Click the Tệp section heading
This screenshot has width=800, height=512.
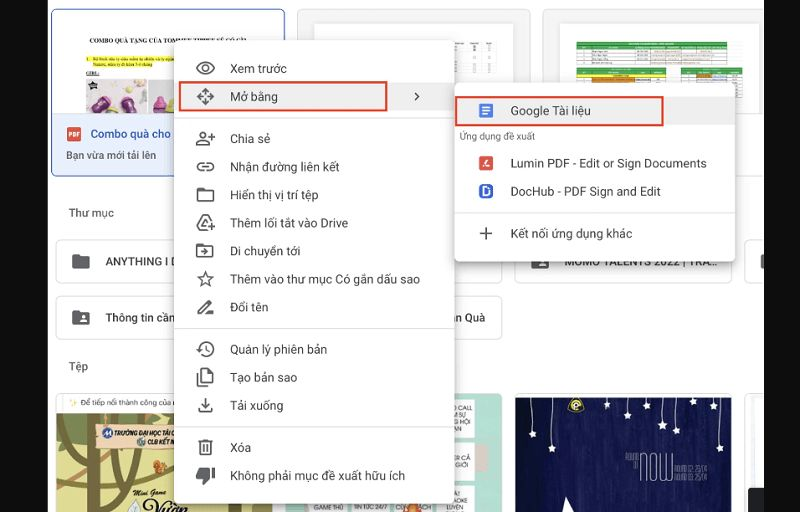(x=79, y=367)
